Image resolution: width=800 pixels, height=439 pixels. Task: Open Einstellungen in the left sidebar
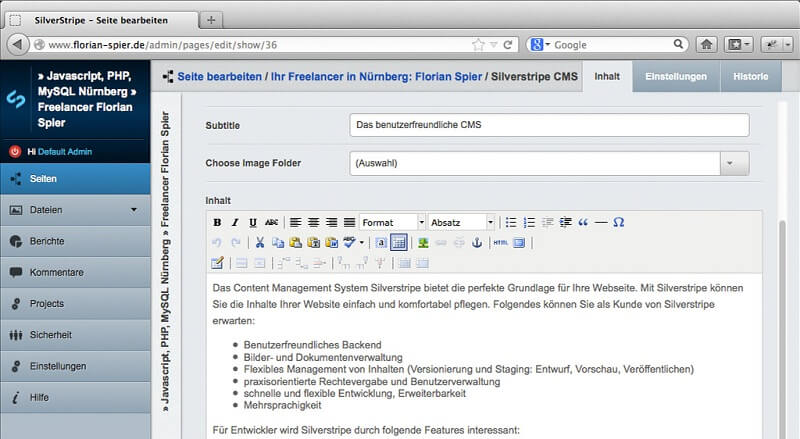click(76, 366)
